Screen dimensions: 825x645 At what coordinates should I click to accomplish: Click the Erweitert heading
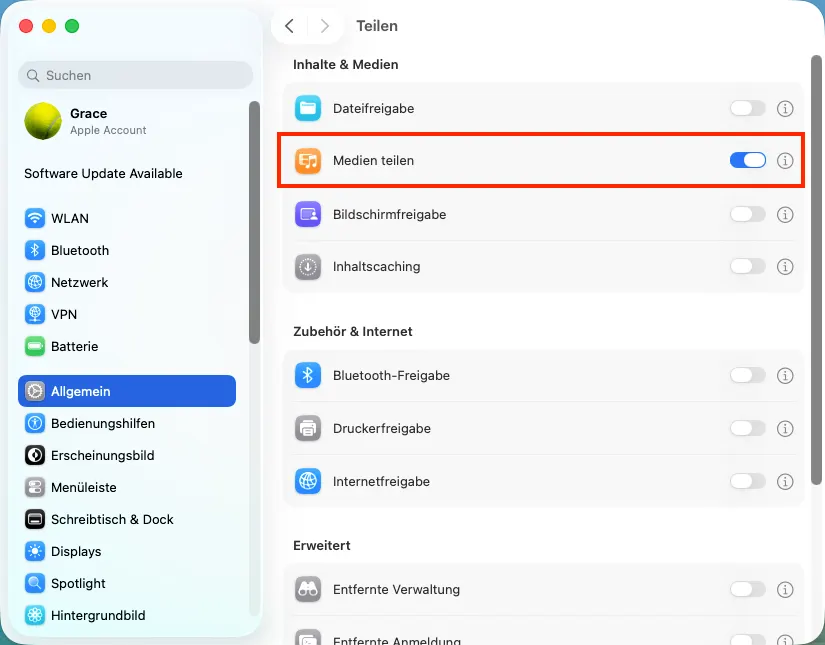click(321, 546)
